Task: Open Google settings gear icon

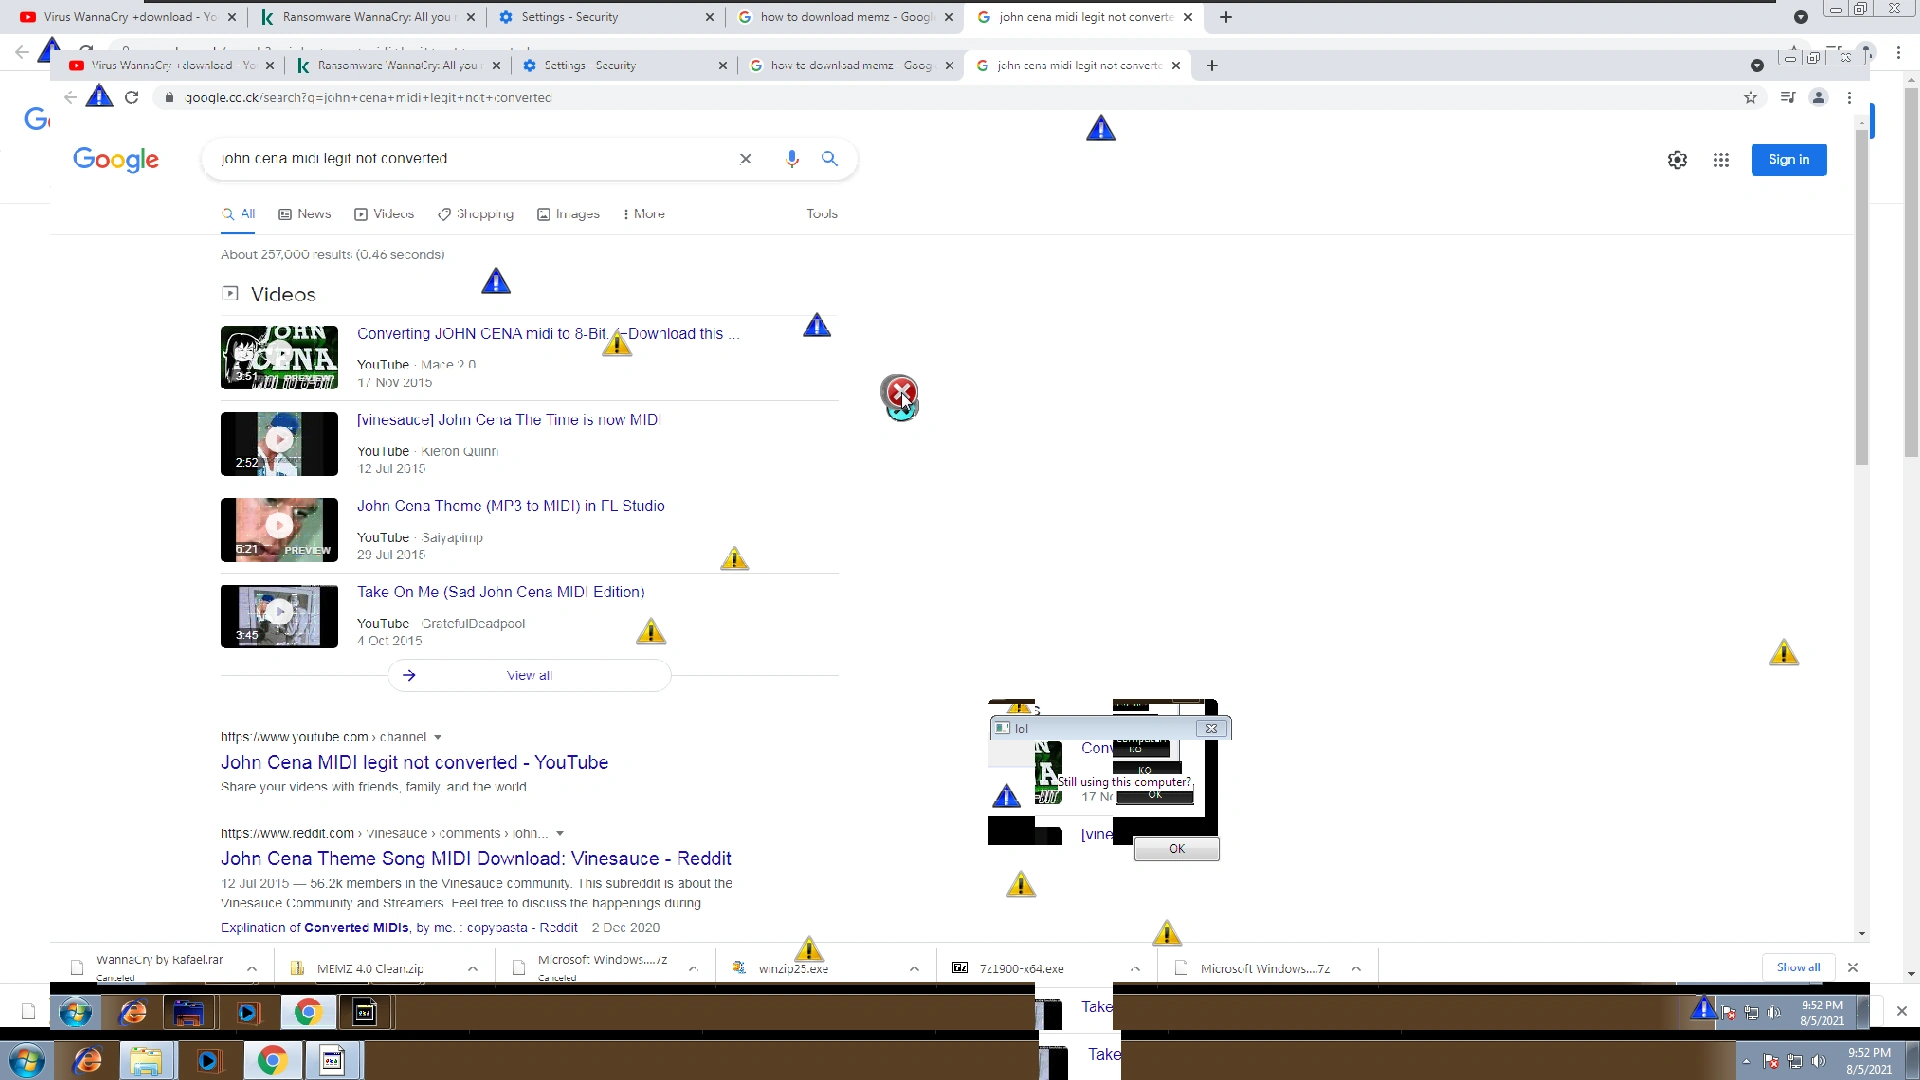Action: pyautogui.click(x=1677, y=160)
